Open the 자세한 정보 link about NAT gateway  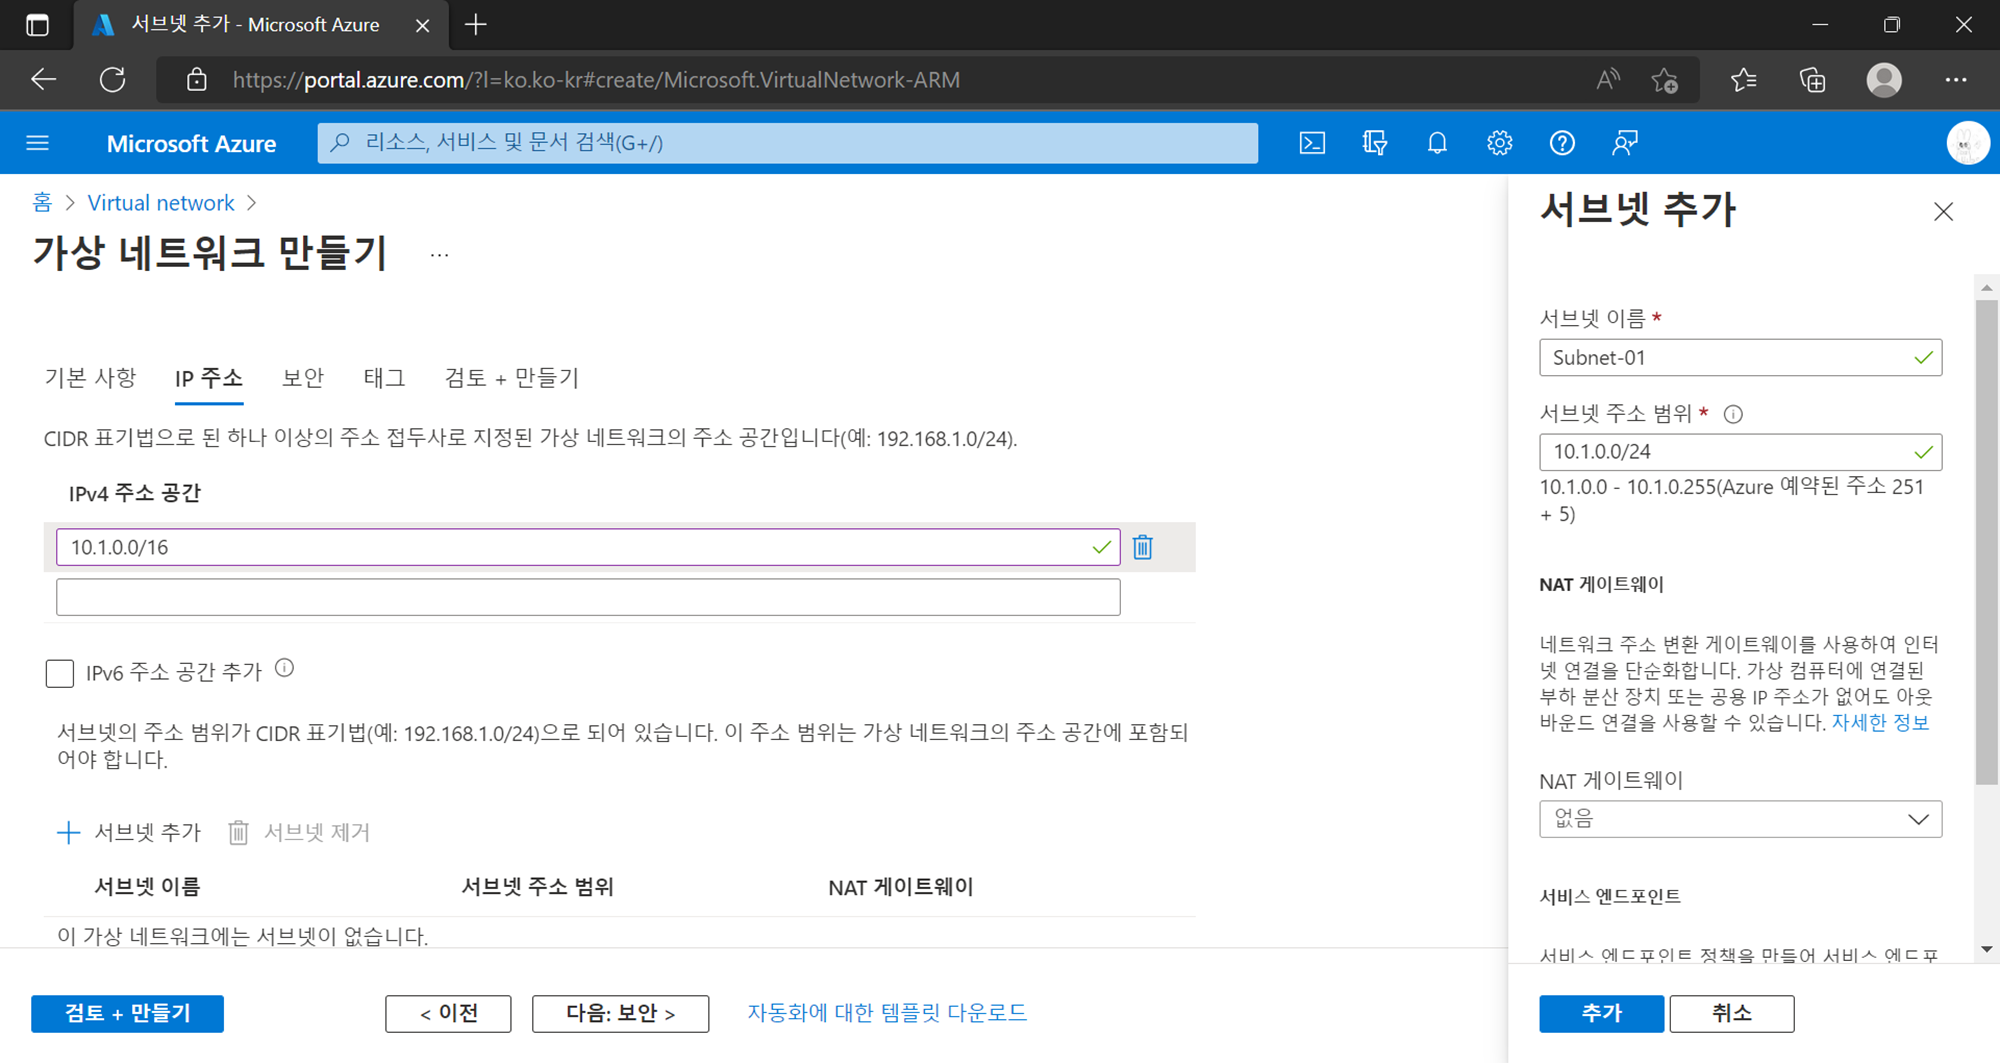[x=1880, y=722]
